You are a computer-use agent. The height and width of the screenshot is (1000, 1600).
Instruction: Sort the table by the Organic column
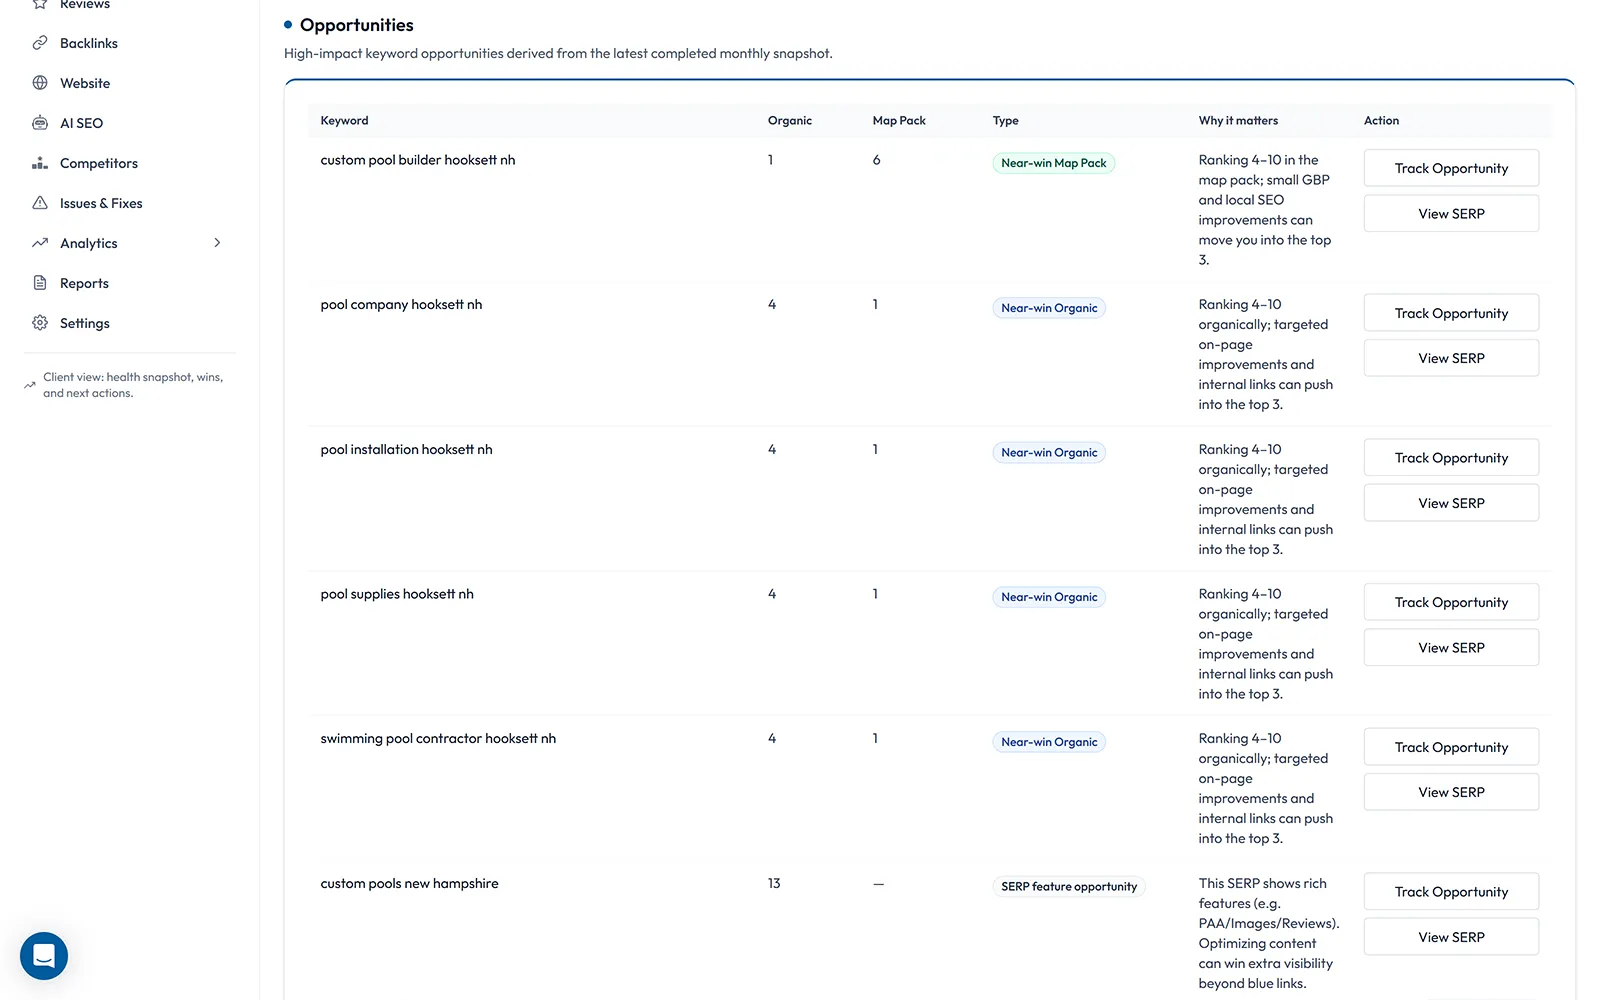tap(789, 120)
